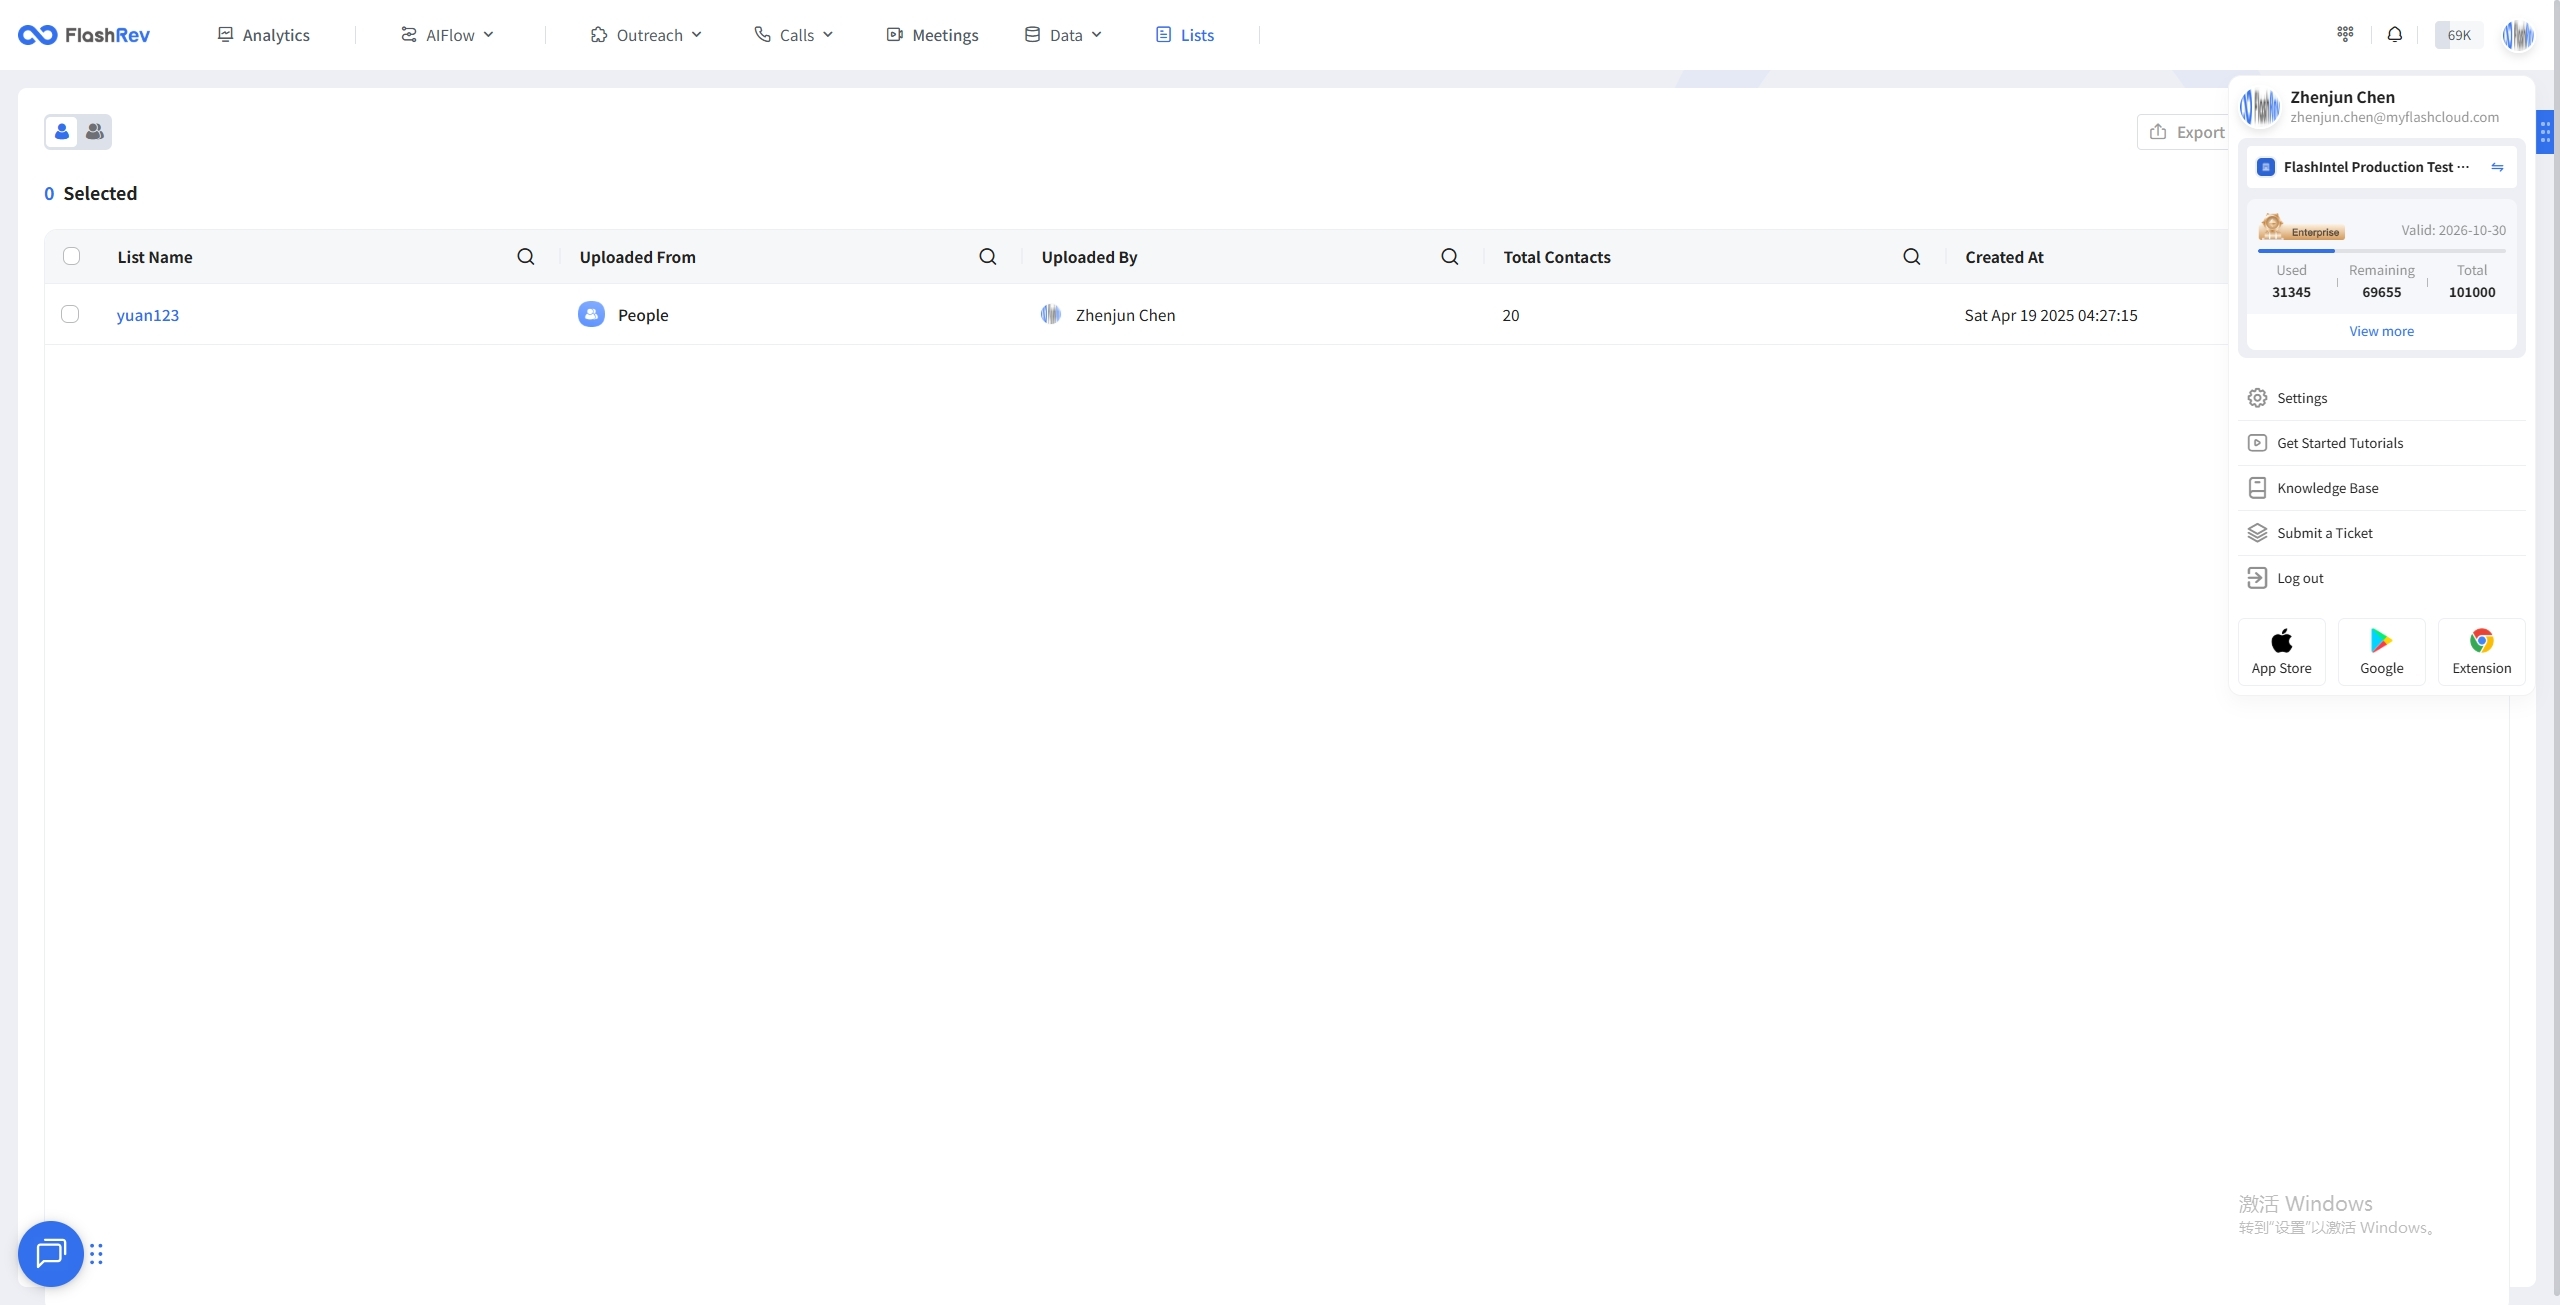Open Get Started Tutorials
Viewport: 2560px width, 1305px height.
tap(2381, 443)
